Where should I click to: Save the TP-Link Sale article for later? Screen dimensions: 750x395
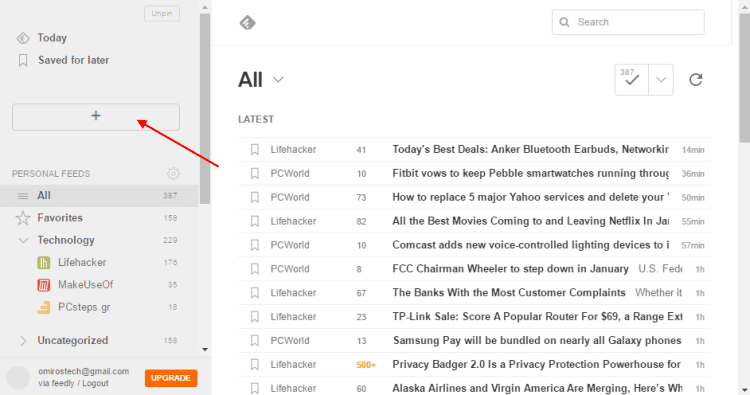click(x=254, y=317)
